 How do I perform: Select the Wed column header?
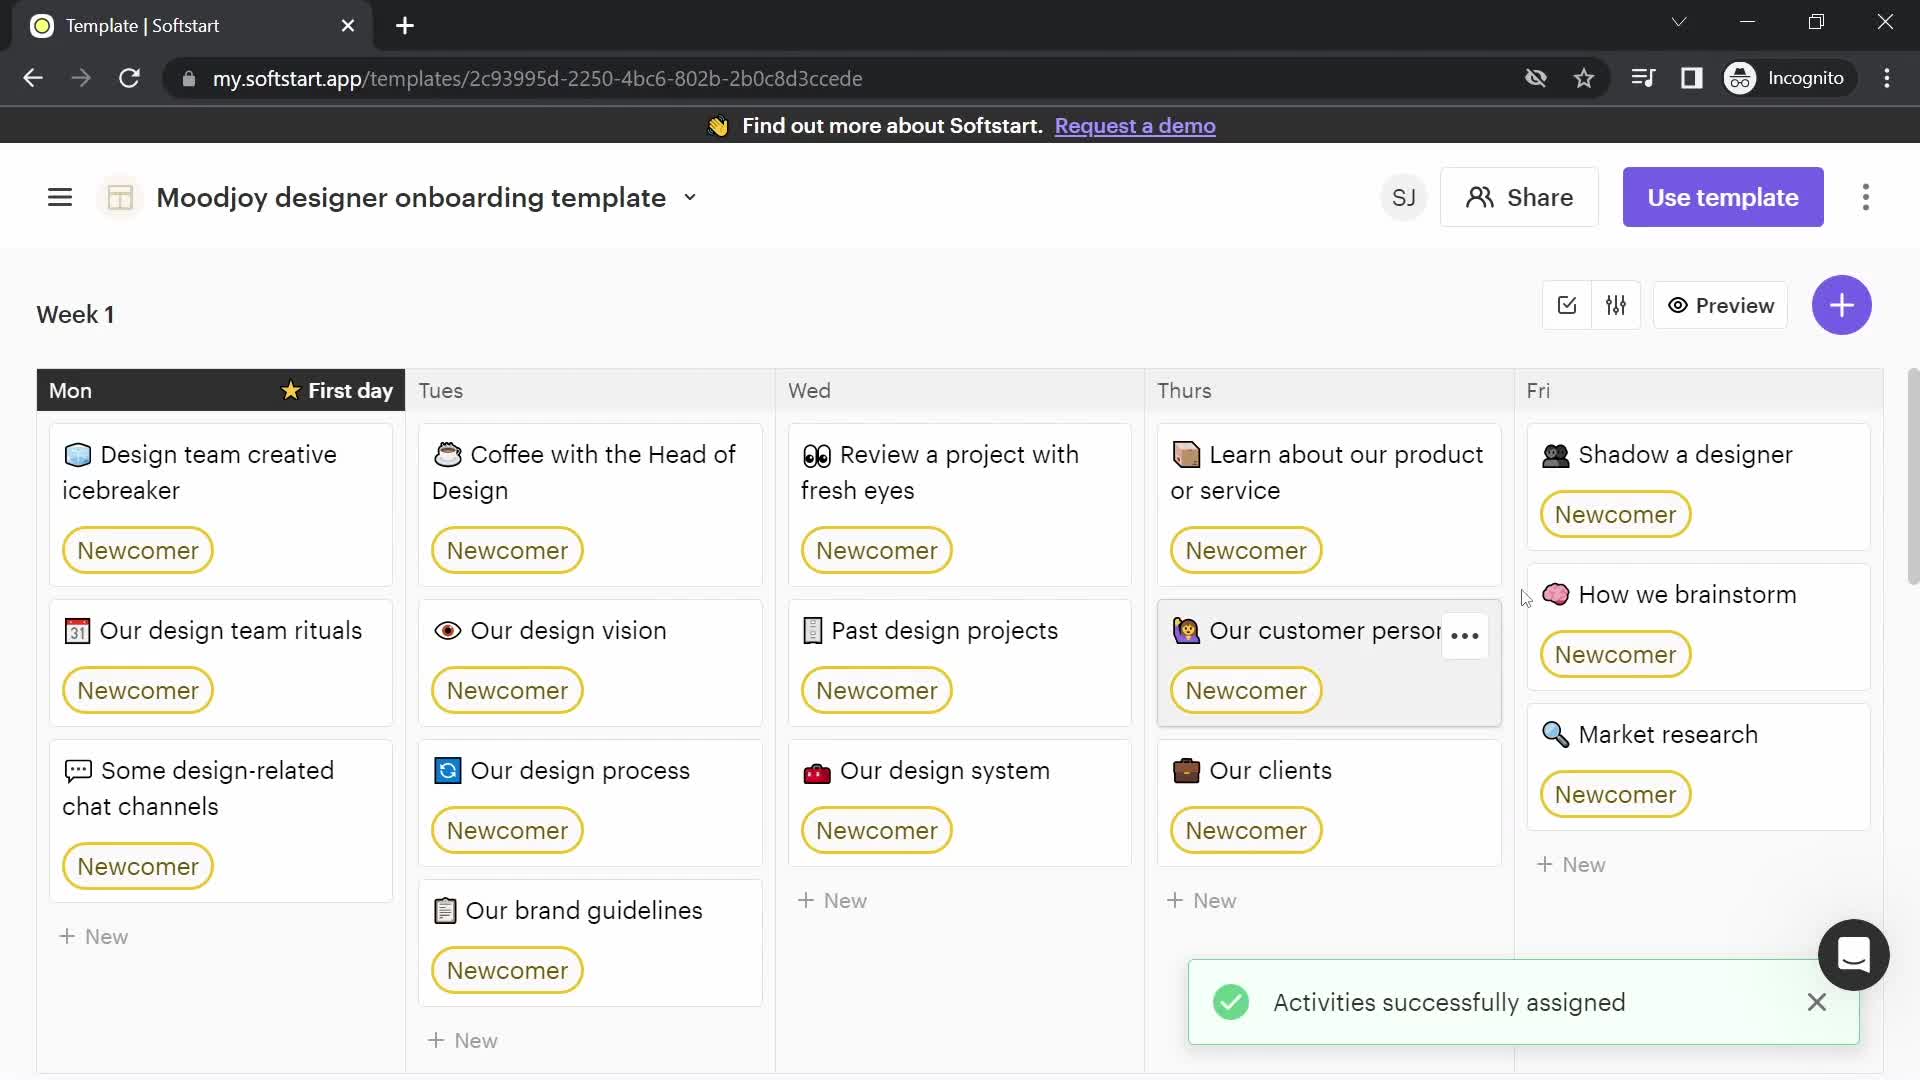click(959, 390)
